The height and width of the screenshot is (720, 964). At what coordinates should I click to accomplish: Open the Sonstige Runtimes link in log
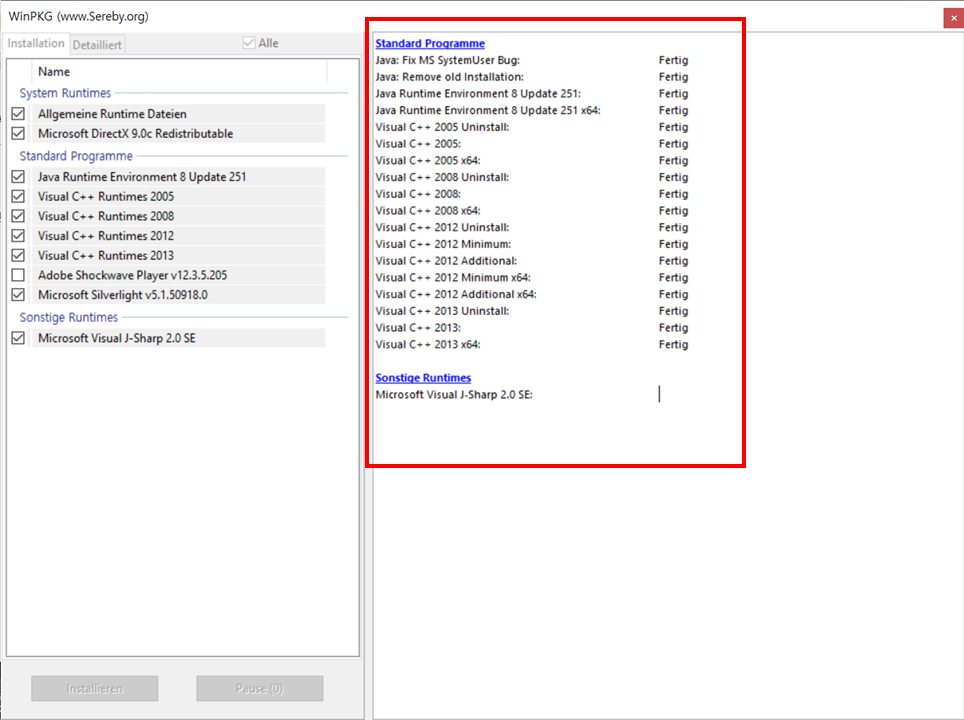[423, 378]
